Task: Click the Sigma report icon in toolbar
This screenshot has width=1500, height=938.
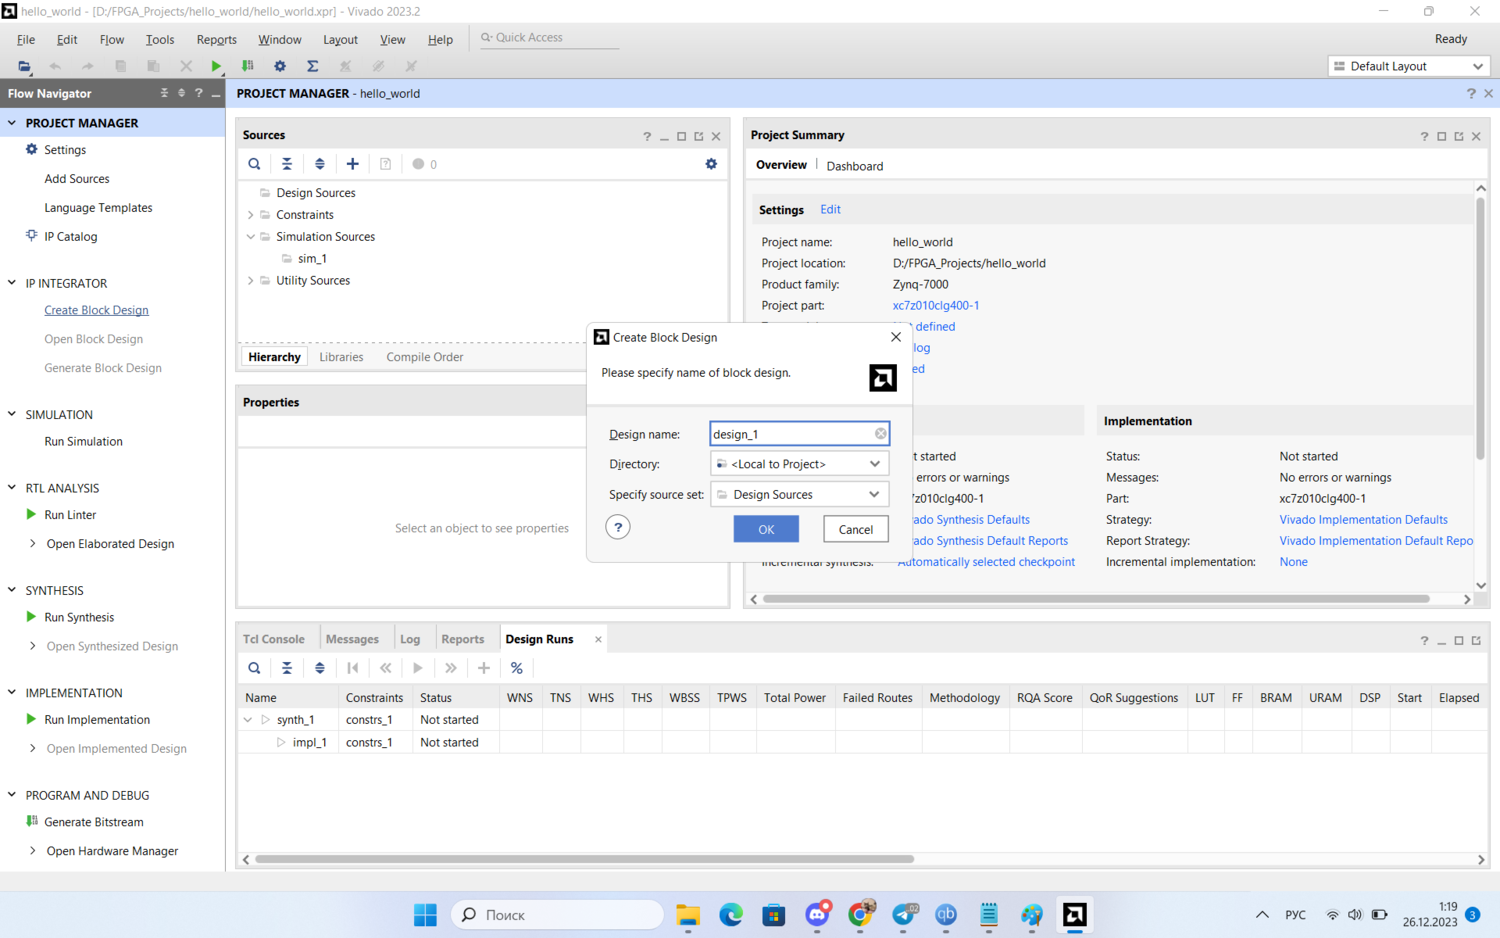Action: pyautogui.click(x=312, y=66)
